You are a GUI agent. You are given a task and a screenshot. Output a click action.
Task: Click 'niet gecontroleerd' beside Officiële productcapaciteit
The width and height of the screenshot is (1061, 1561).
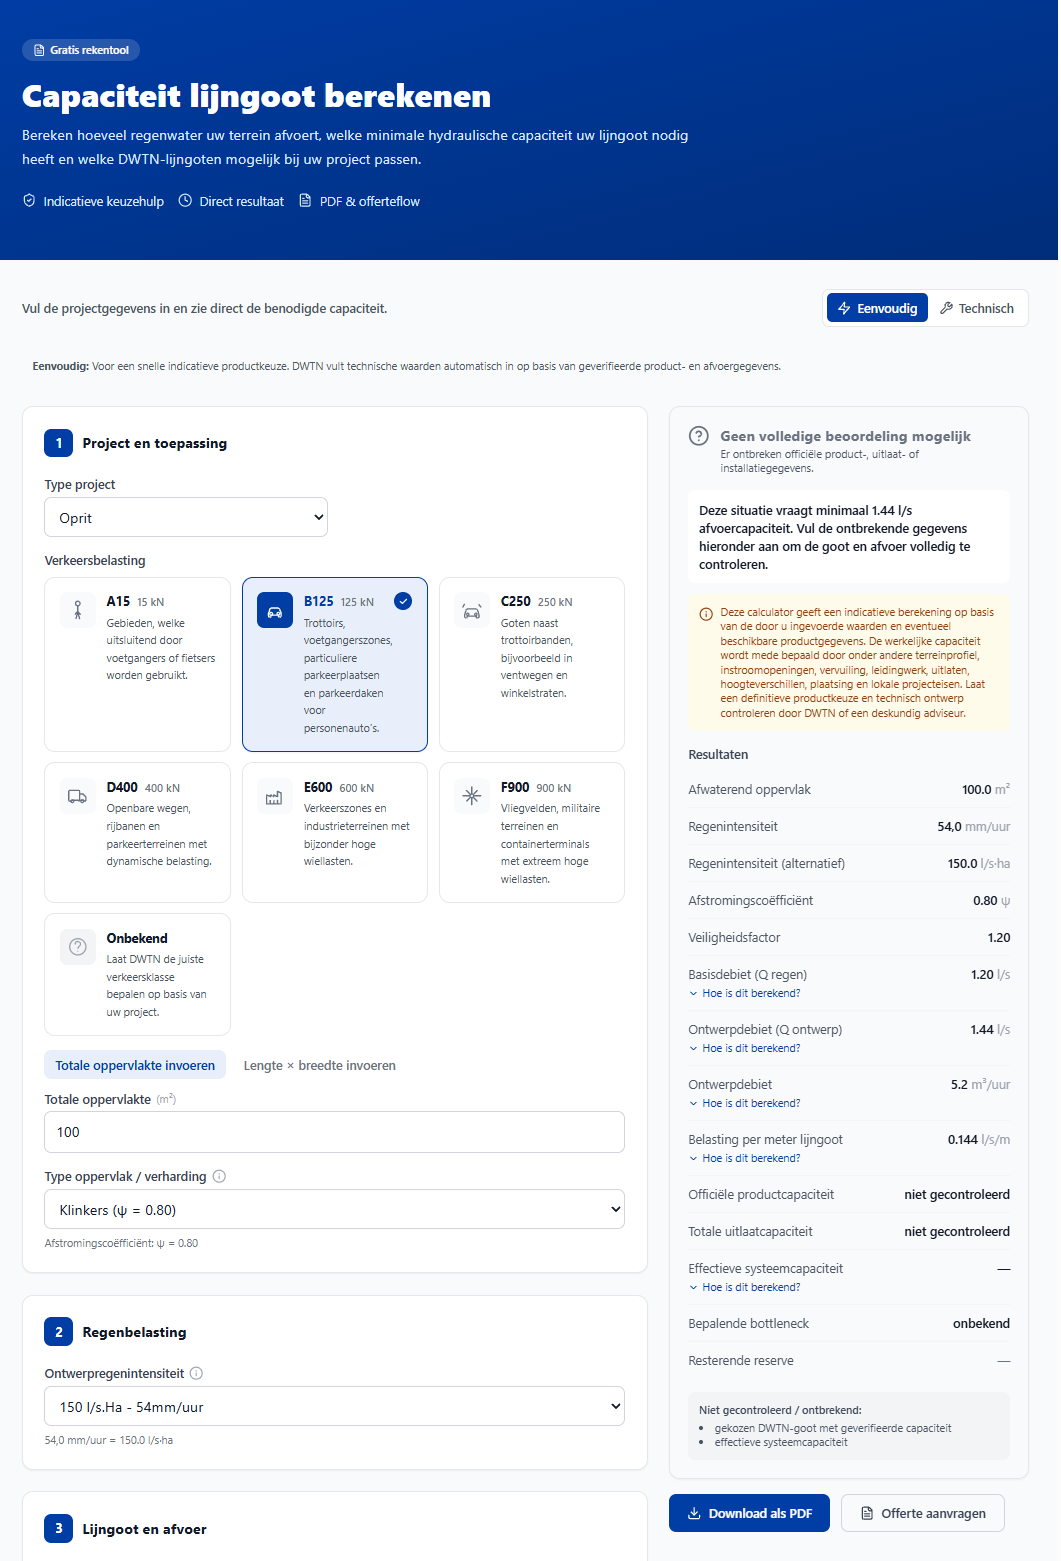click(957, 1194)
